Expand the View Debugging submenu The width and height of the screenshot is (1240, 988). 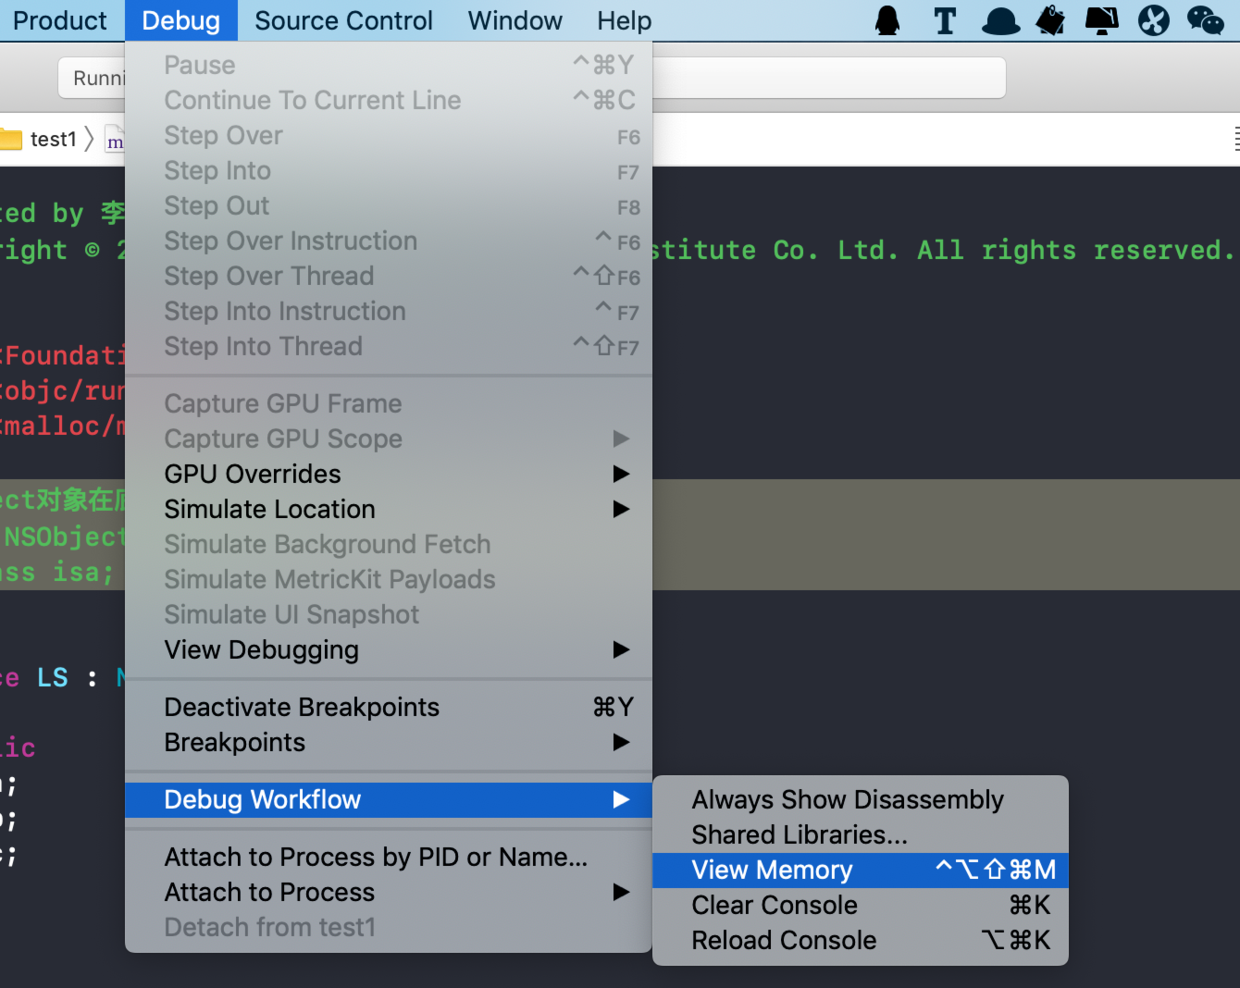coord(388,650)
